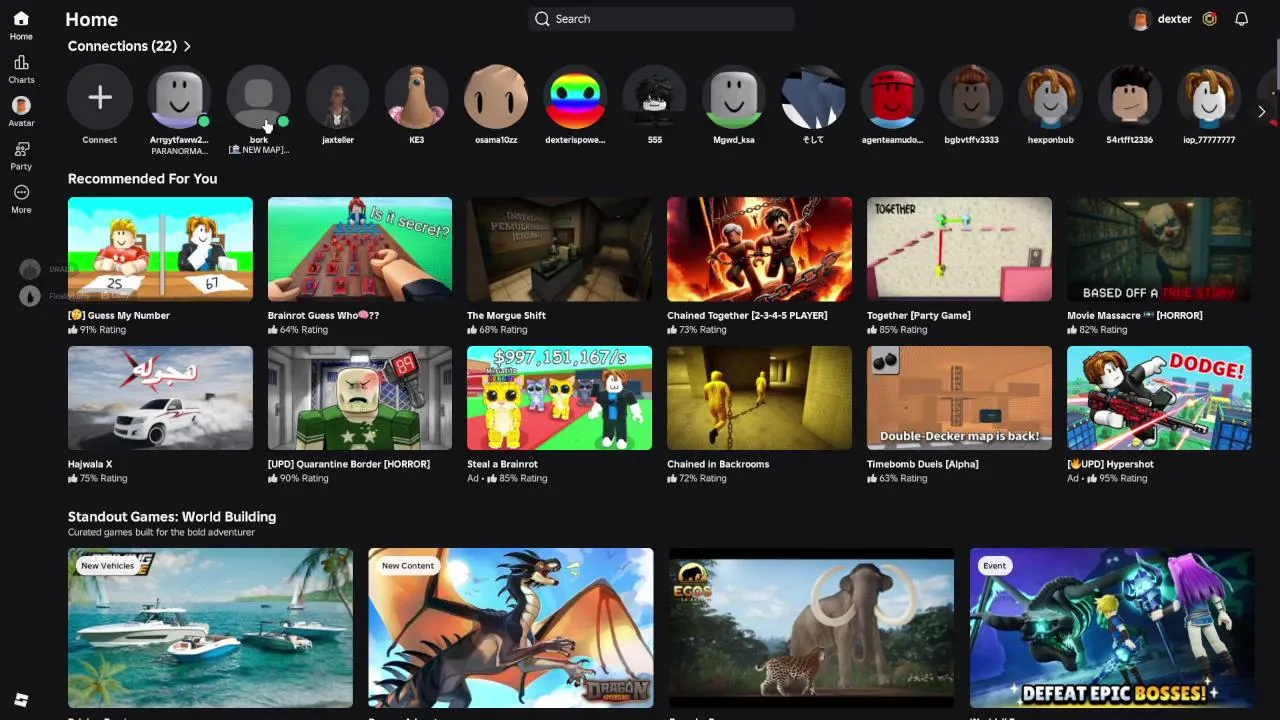
Task: Open Chained Together game thumbnail
Action: click(759, 249)
